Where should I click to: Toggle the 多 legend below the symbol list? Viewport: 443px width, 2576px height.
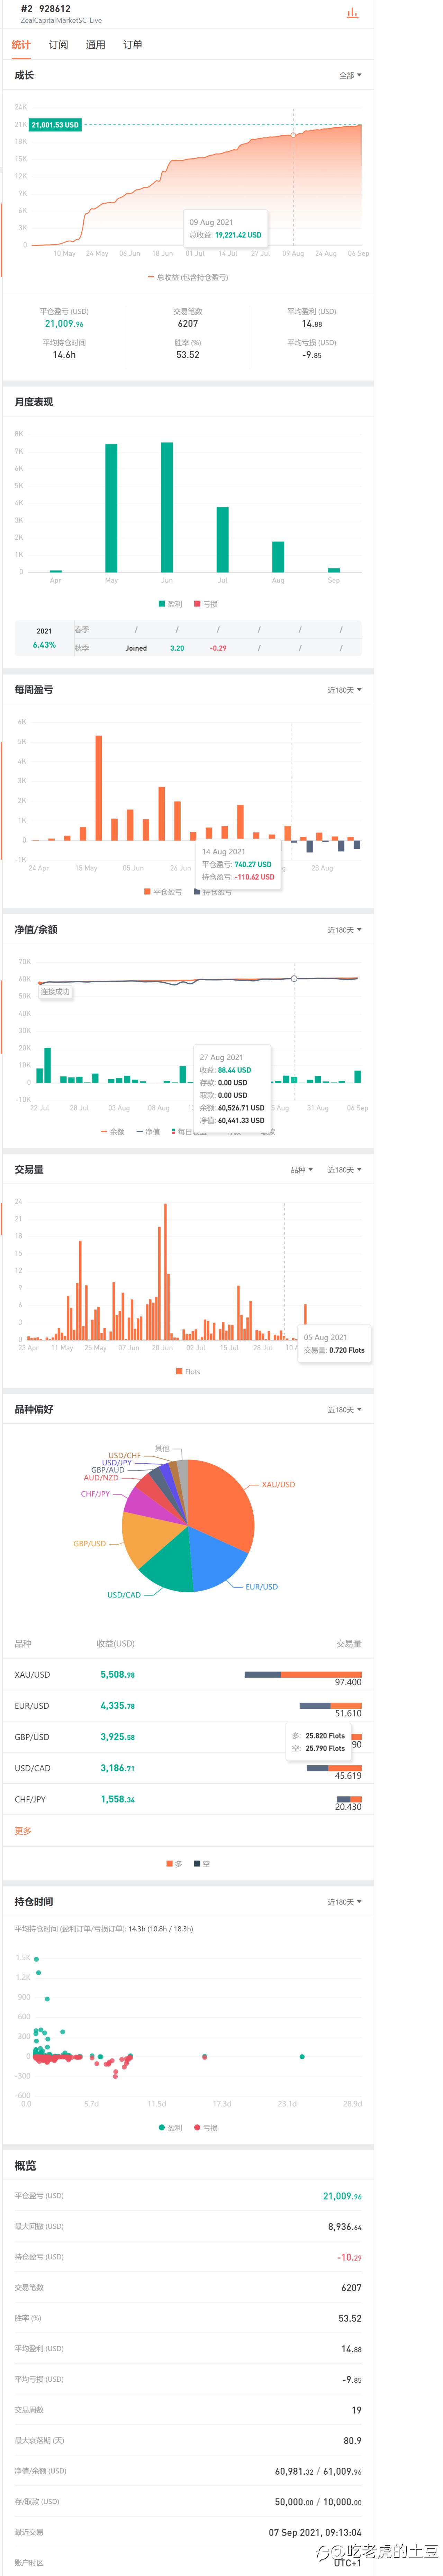click(x=174, y=1864)
